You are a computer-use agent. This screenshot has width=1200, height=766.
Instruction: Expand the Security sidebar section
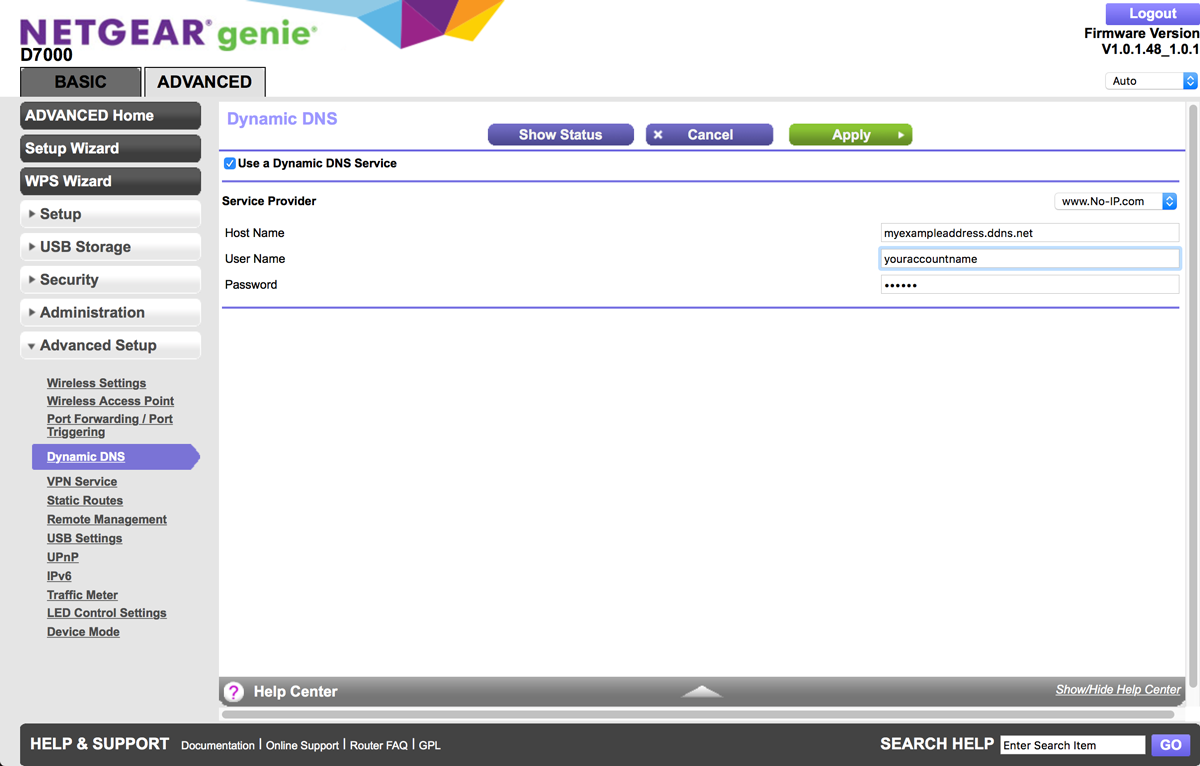[110, 280]
